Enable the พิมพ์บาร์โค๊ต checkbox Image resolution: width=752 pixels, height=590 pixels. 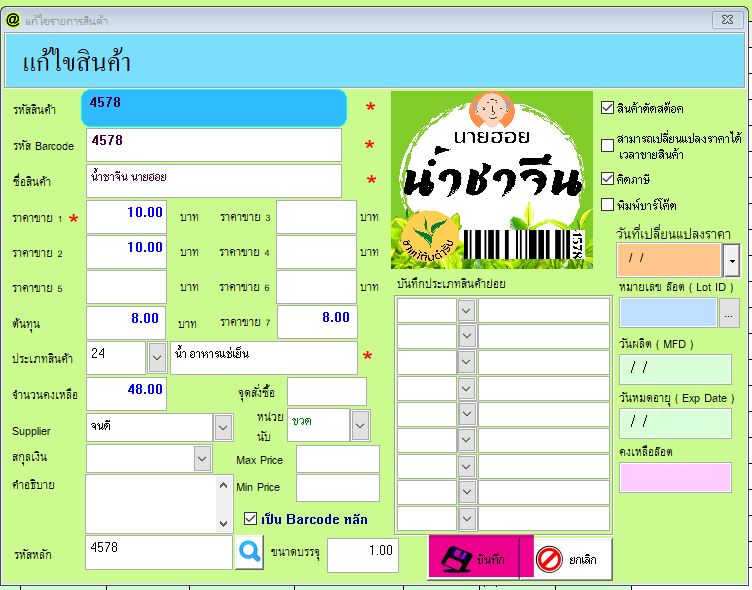coord(608,205)
